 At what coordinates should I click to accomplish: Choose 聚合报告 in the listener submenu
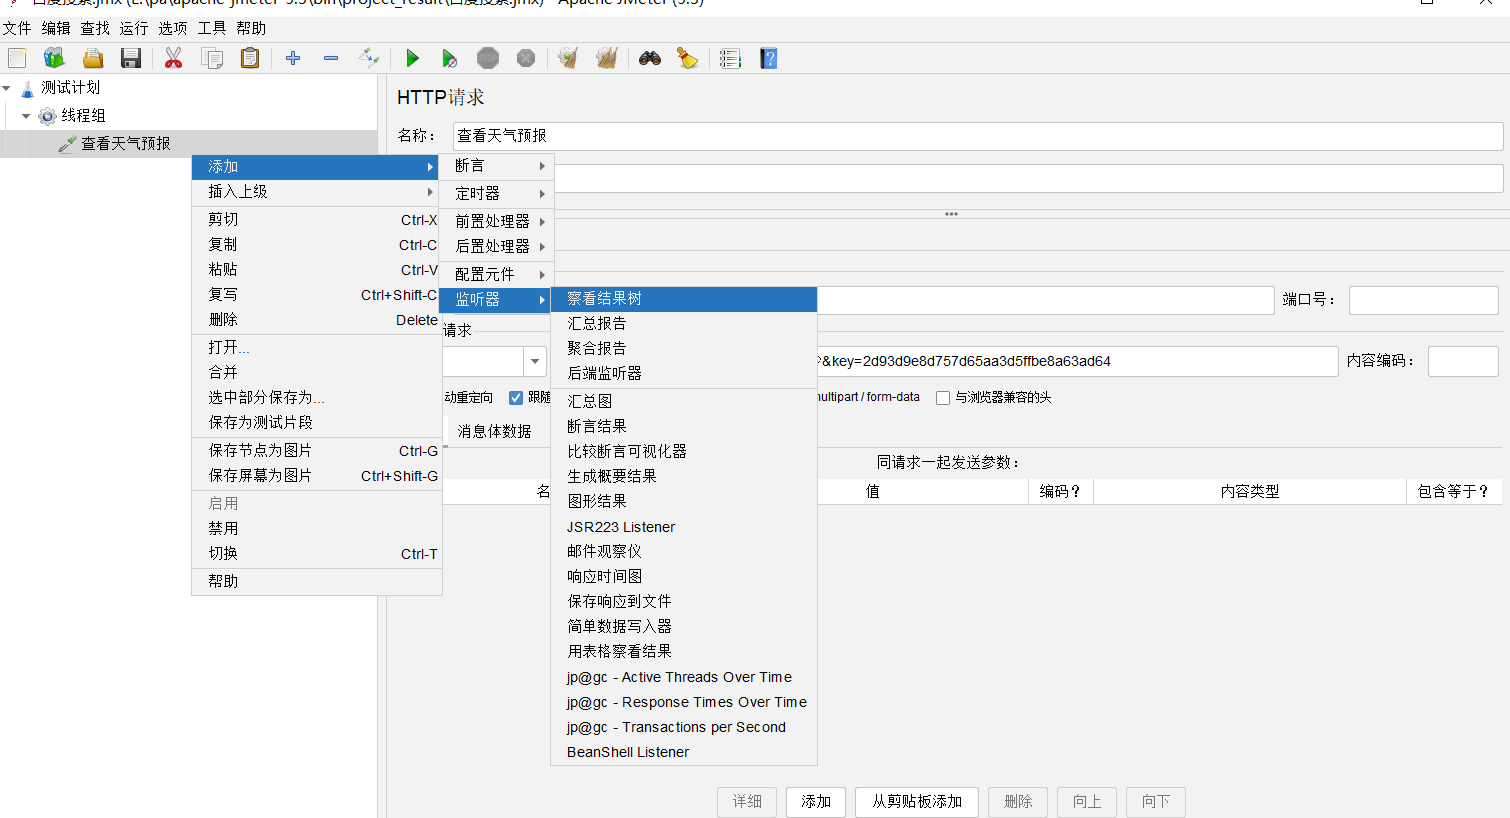pyautogui.click(x=597, y=348)
